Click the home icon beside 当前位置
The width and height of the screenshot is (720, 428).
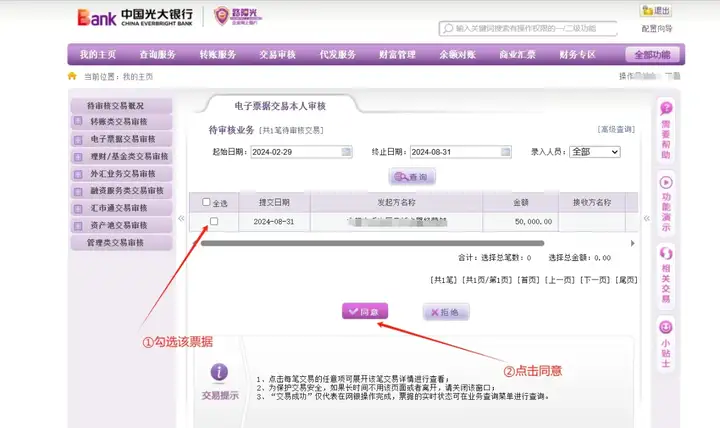72,76
